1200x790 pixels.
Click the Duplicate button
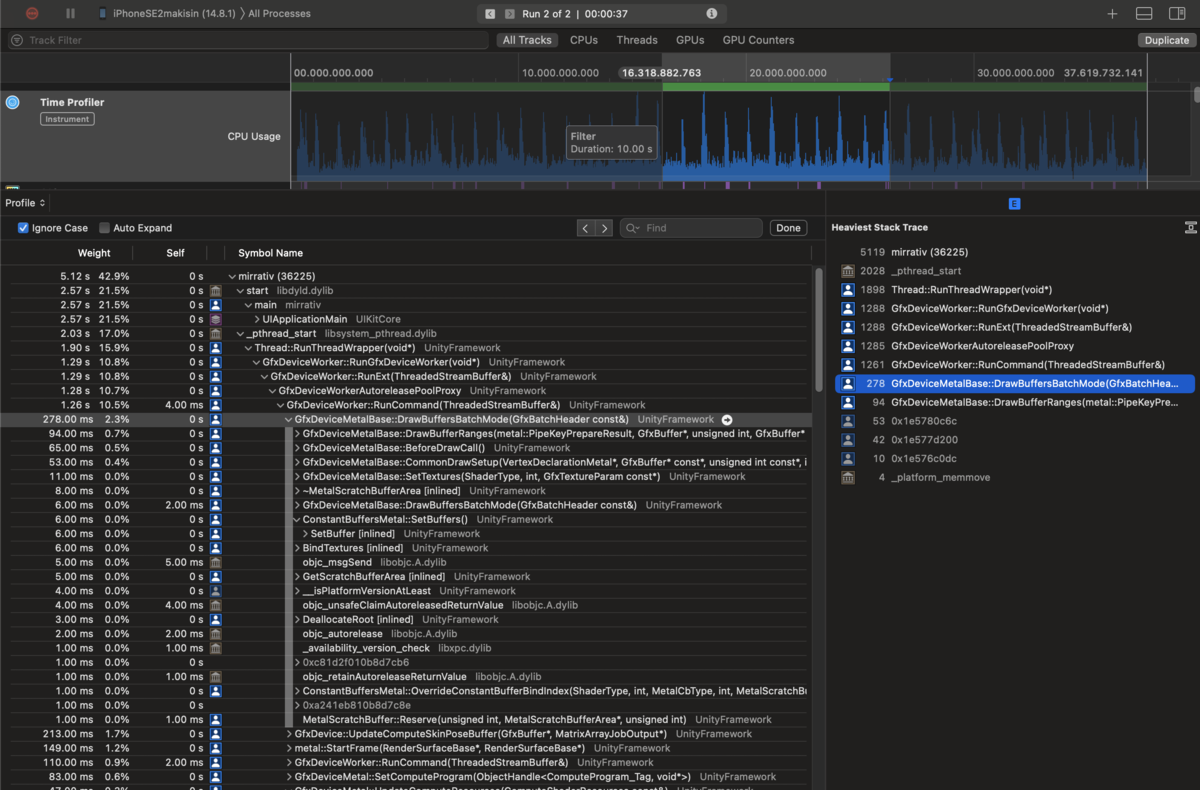tap(1166, 40)
